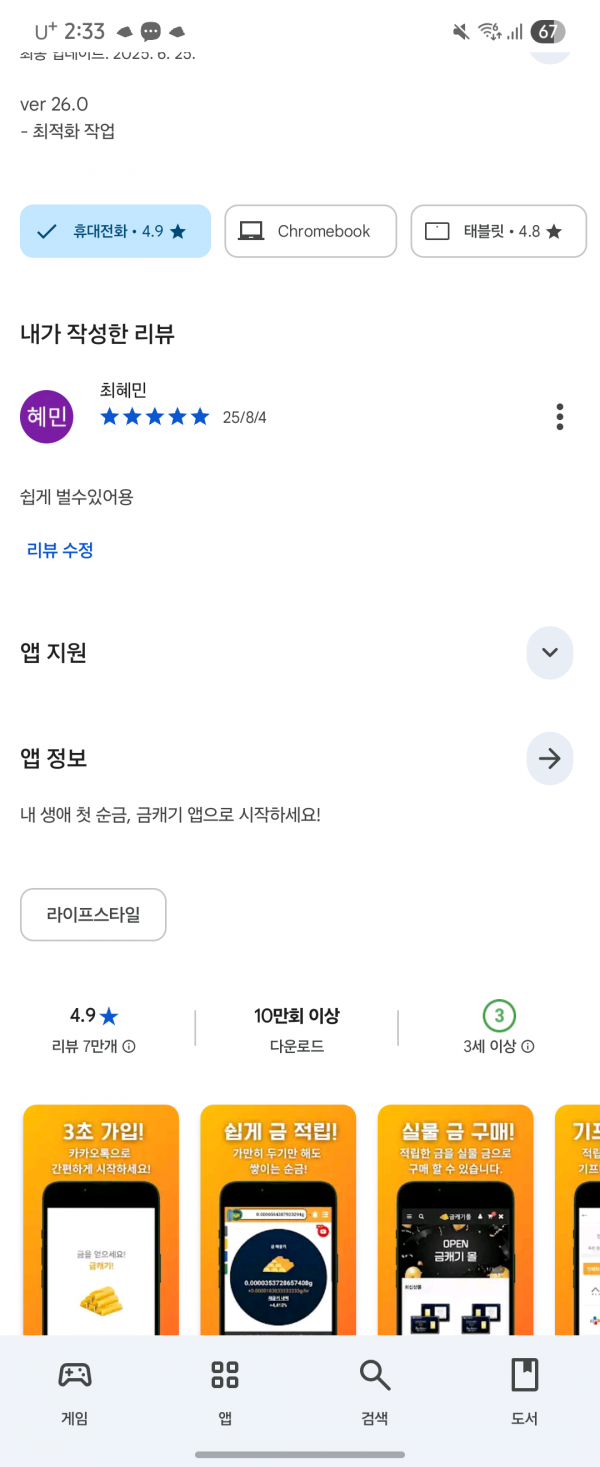Open the 3초 가입 screenshot thumbnail
The height and width of the screenshot is (1467, 600).
pyautogui.click(x=101, y=1220)
